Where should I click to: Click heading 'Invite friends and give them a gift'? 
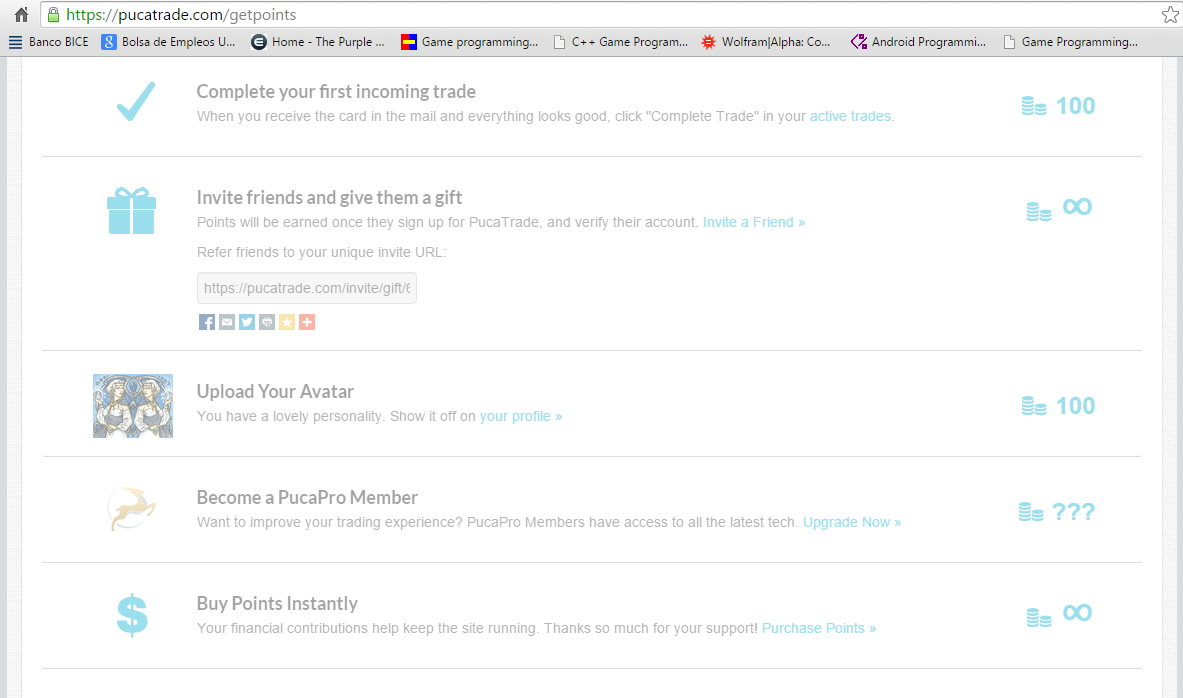coord(330,198)
